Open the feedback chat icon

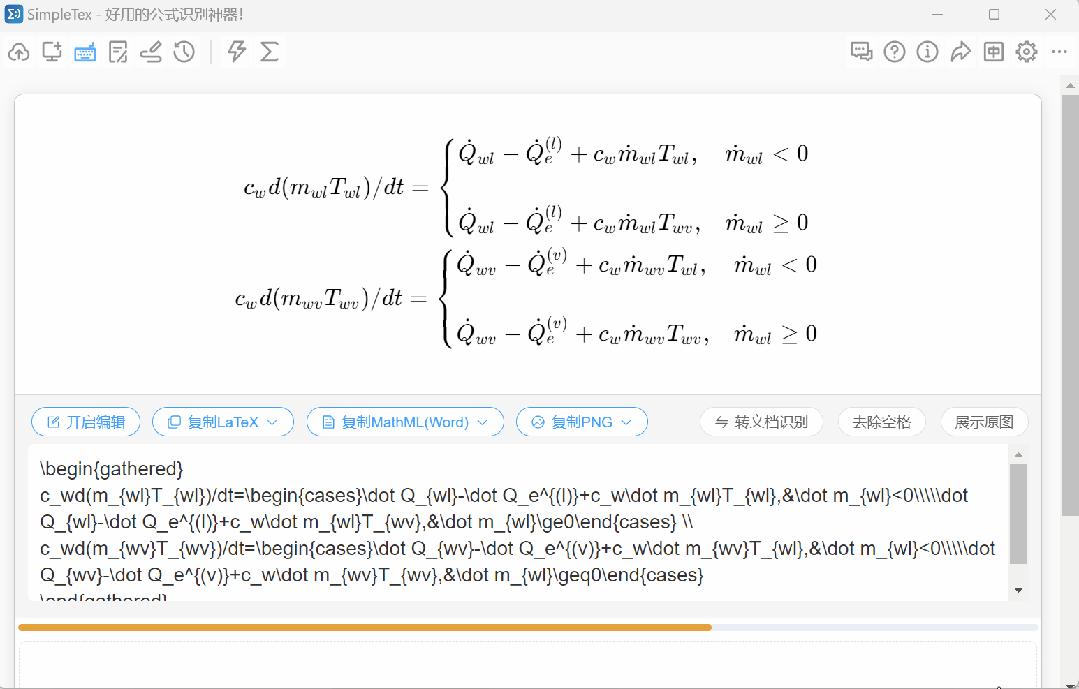coord(861,52)
